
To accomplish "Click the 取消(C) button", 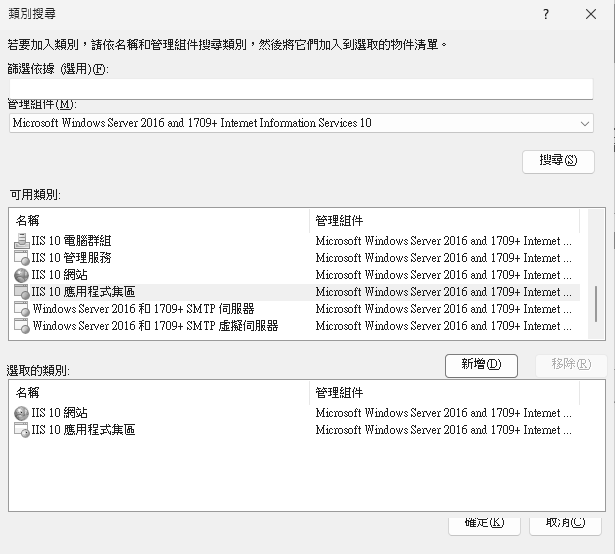I will click(565, 525).
